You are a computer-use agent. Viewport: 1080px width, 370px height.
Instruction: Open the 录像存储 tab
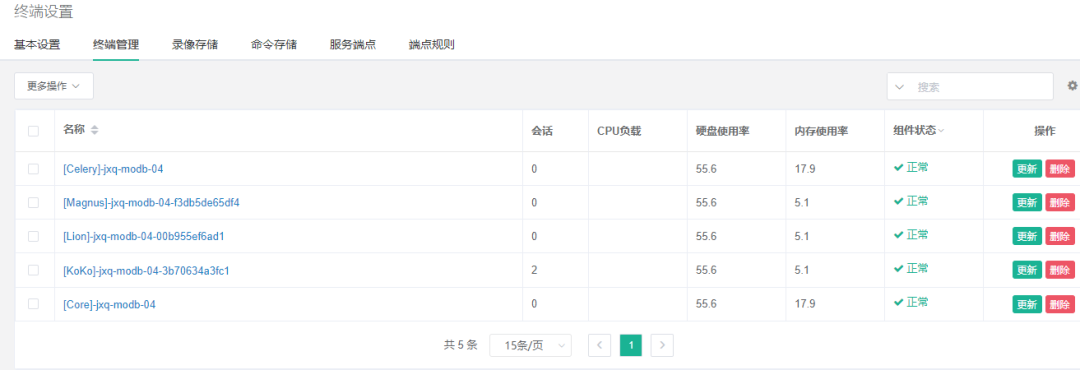point(195,45)
